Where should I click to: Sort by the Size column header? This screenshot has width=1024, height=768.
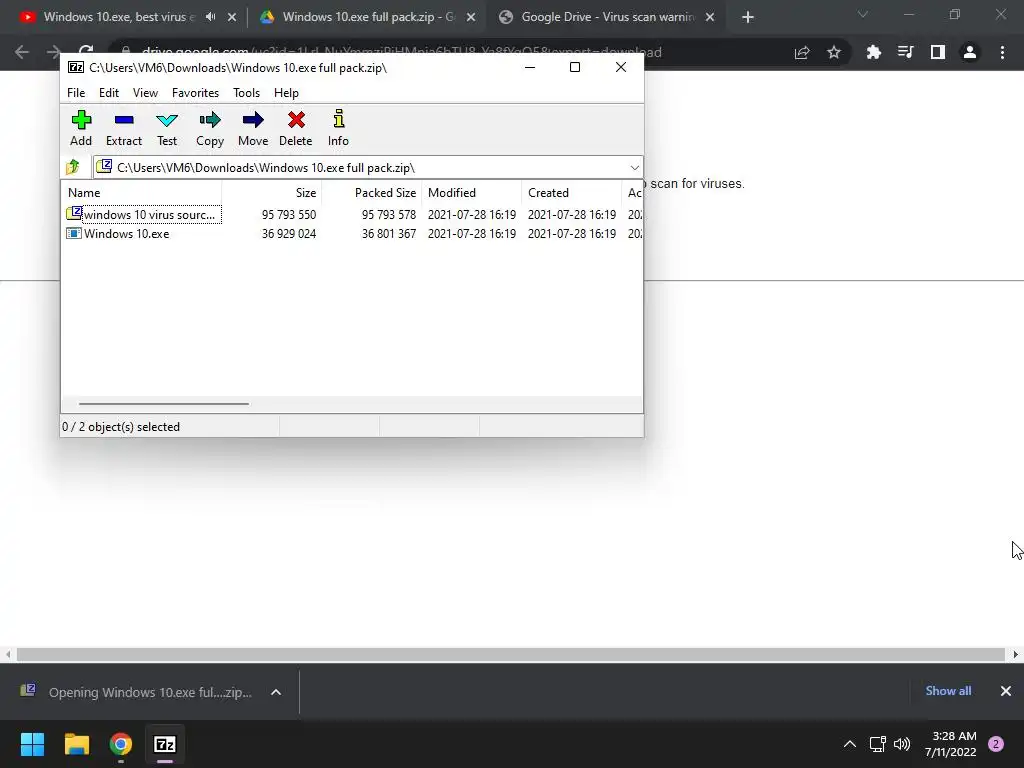click(x=272, y=193)
